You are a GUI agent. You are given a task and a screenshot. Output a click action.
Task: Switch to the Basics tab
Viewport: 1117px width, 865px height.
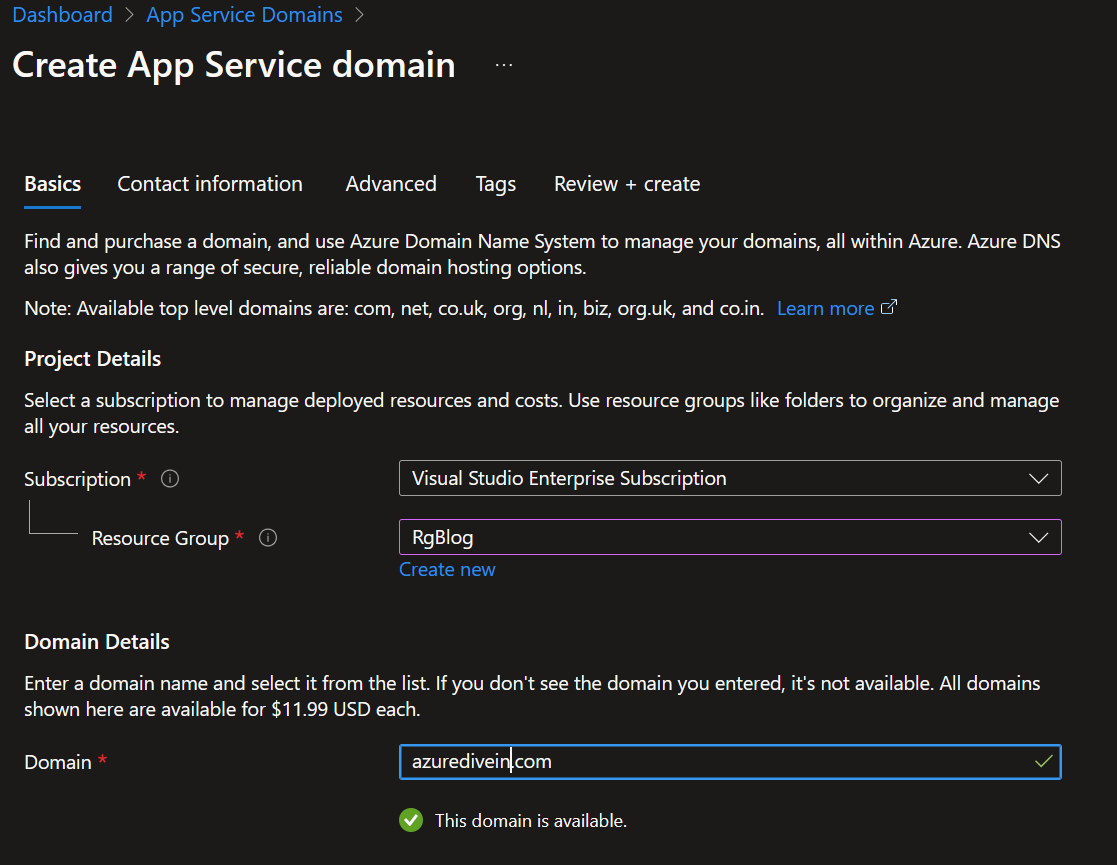(x=53, y=184)
